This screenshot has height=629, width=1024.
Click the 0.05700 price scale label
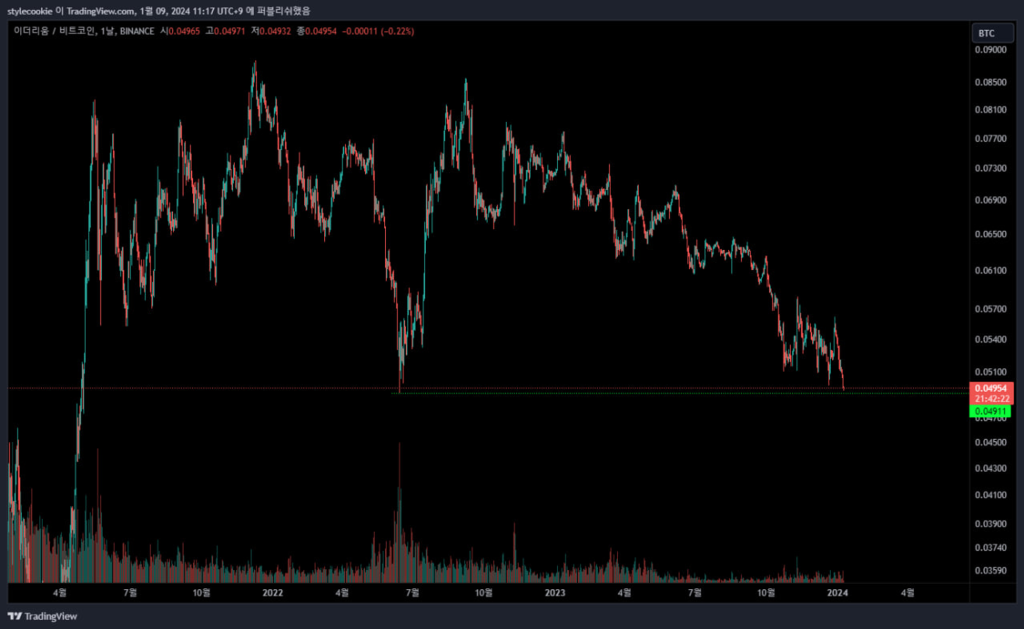pos(990,309)
